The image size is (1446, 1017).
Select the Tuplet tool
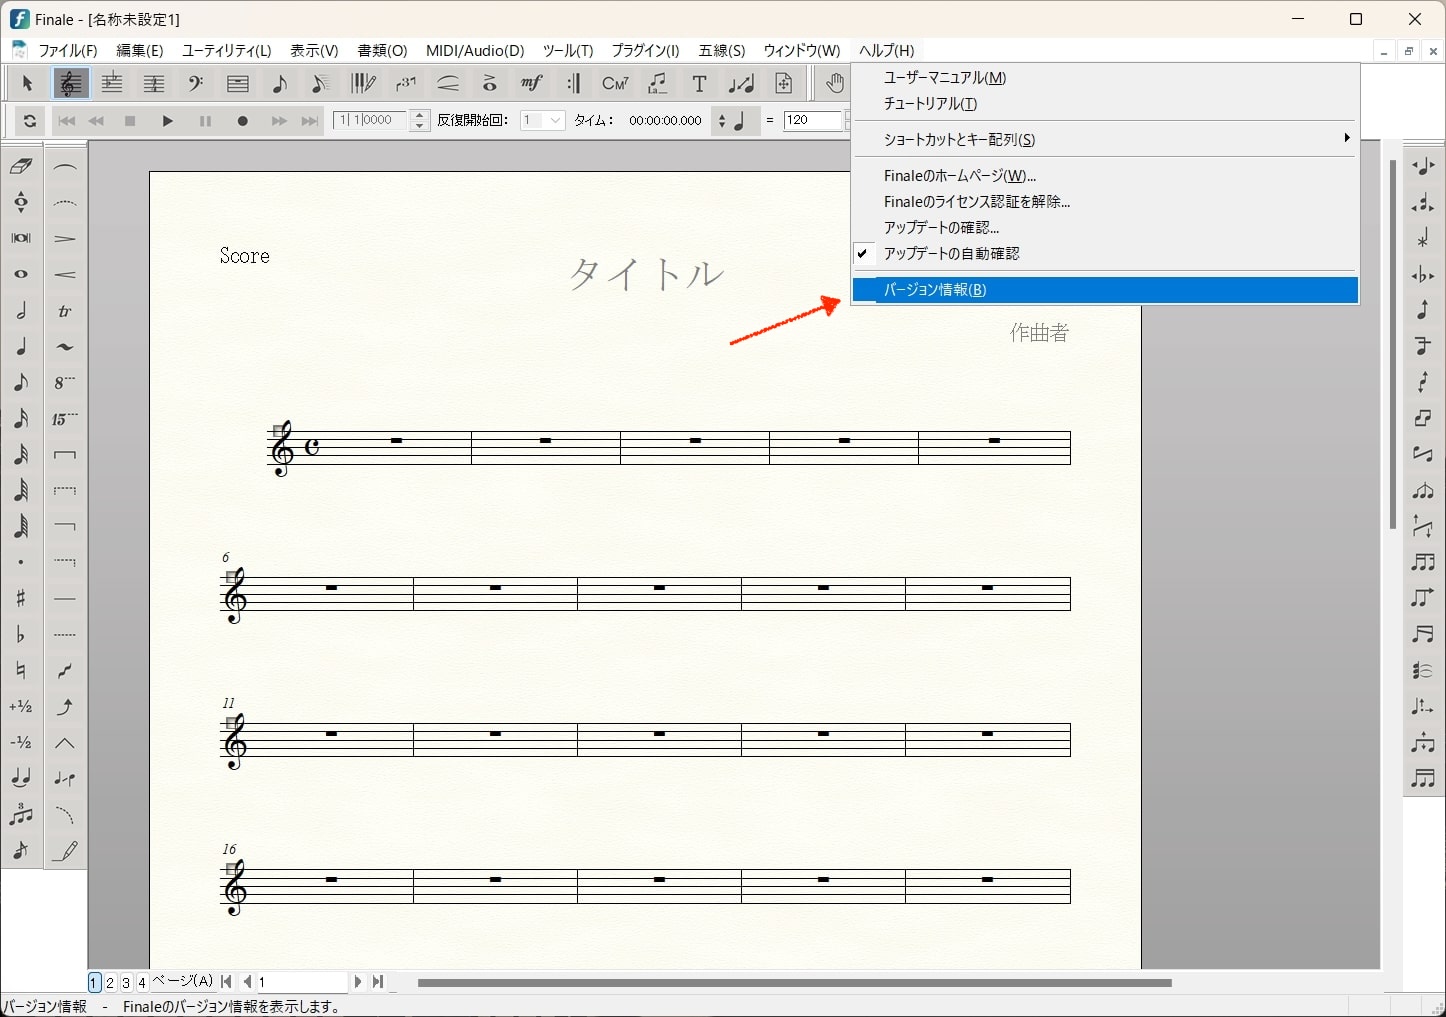(405, 84)
